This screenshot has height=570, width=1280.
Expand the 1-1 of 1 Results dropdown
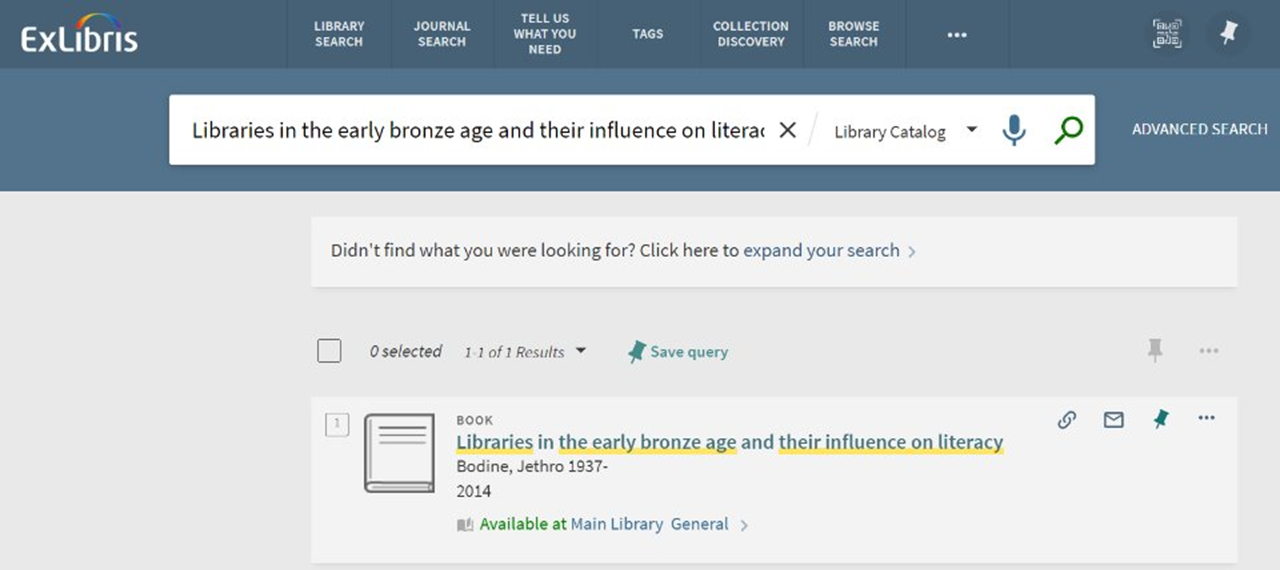pos(525,352)
